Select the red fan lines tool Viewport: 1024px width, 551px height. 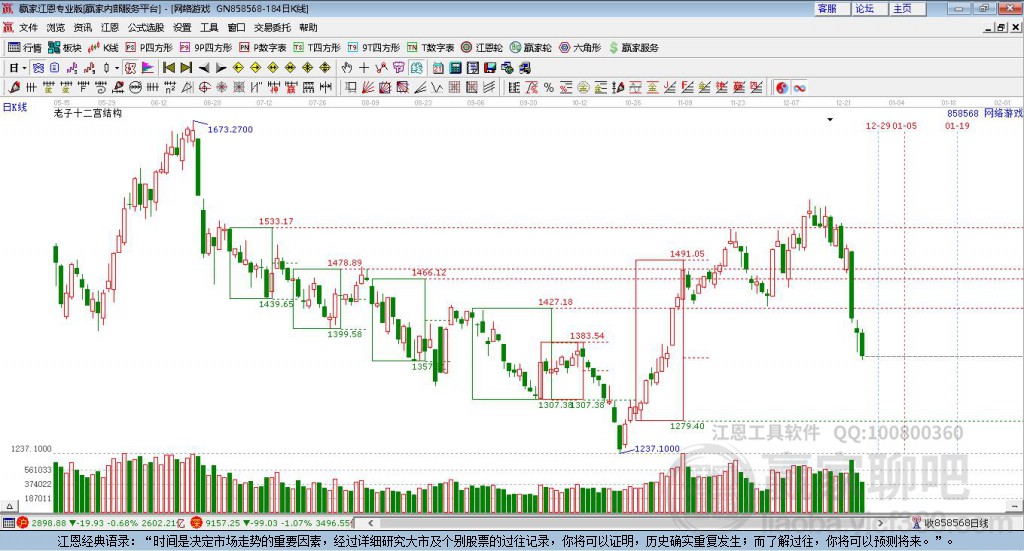click(x=367, y=87)
